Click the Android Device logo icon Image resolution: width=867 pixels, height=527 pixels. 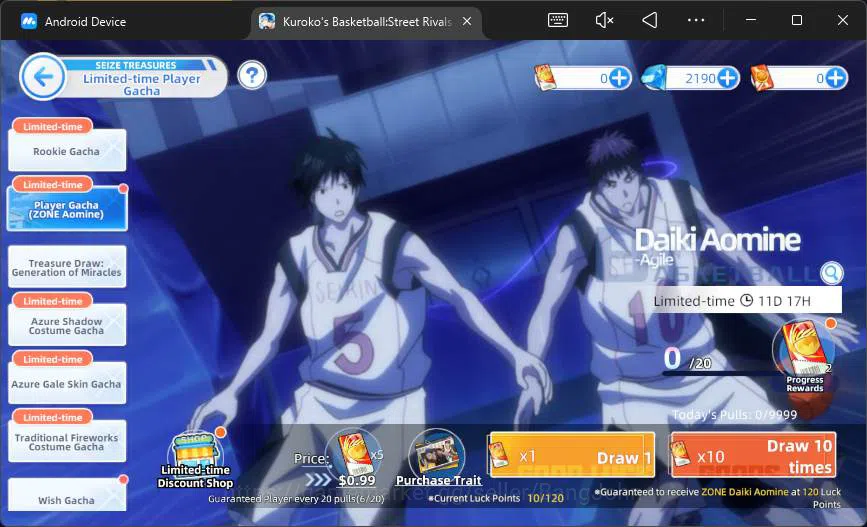coord(28,21)
